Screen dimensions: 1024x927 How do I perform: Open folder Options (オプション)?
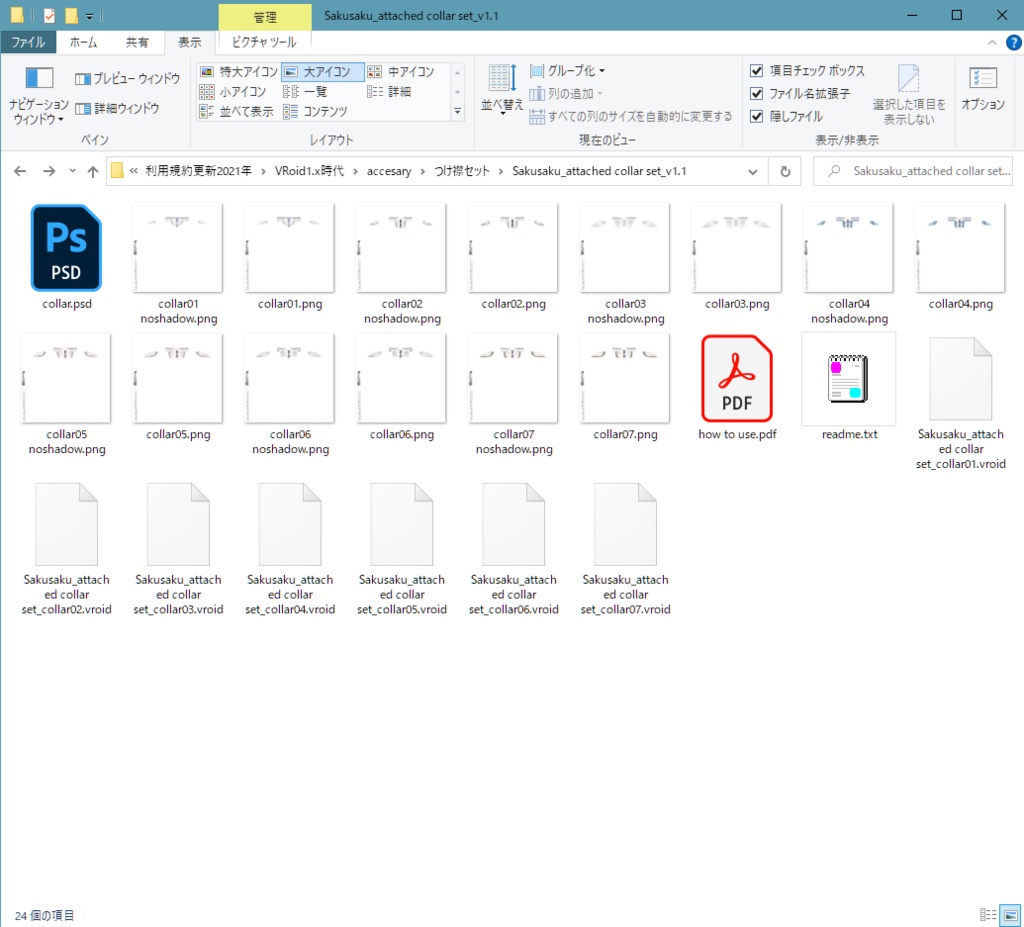pos(983,90)
